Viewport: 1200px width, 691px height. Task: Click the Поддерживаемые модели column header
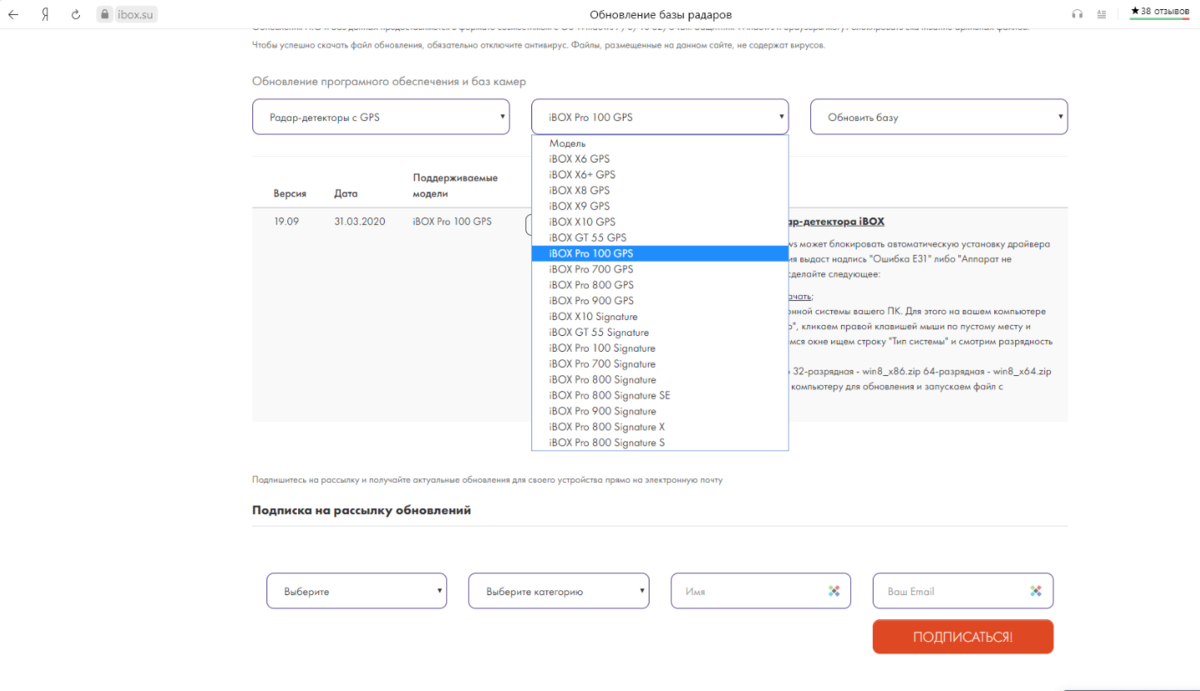[455, 186]
